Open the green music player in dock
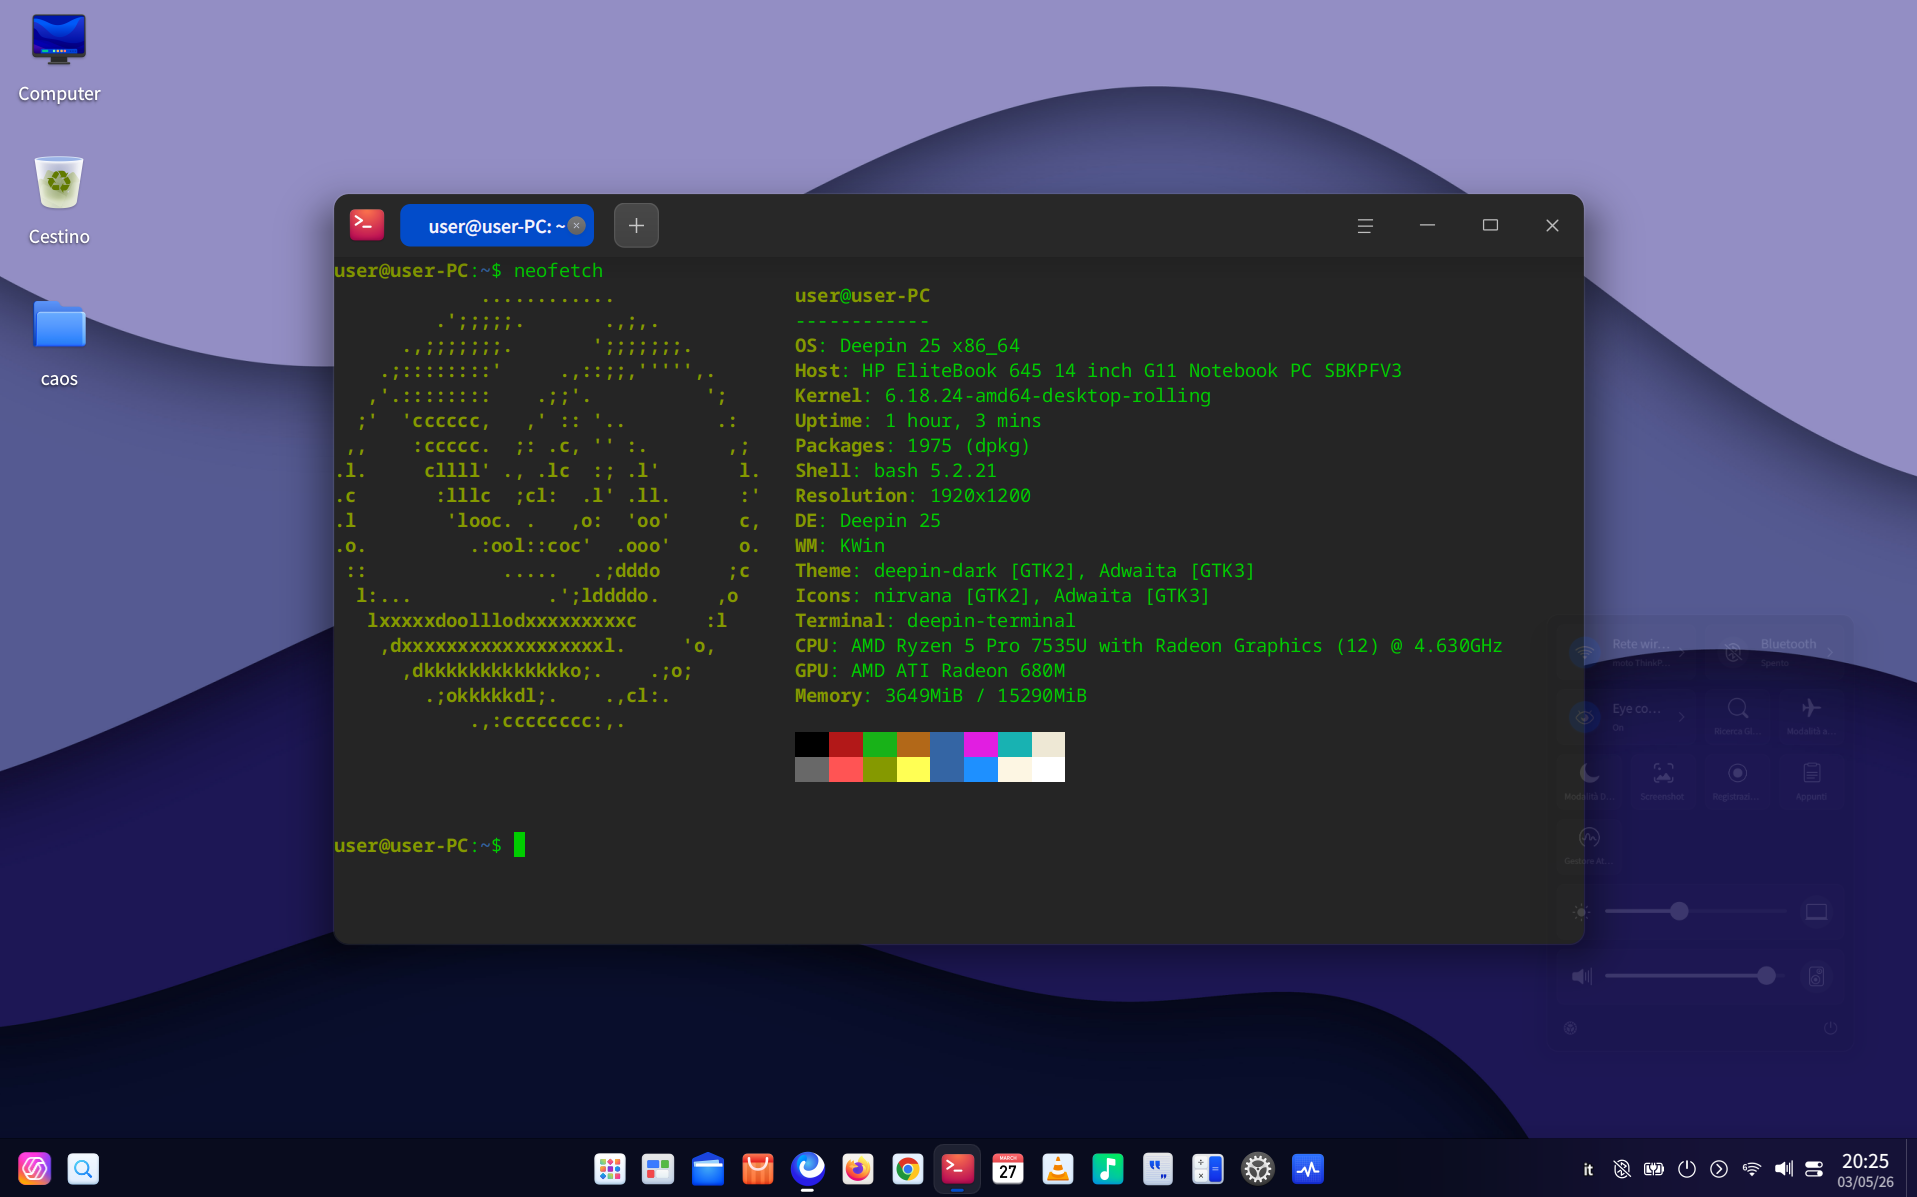Screen dimensions: 1917x1197 click(1108, 1168)
